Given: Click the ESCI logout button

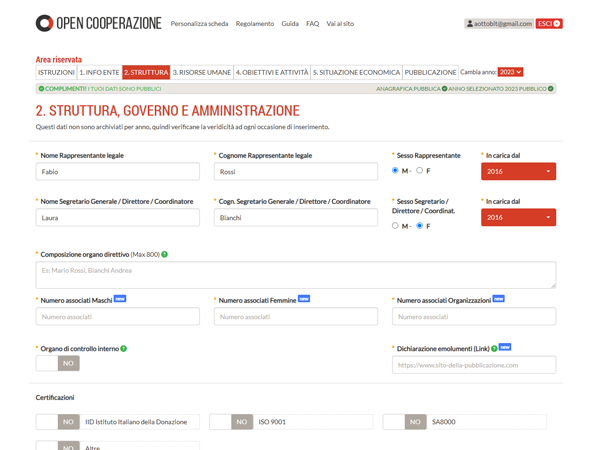Looking at the screenshot, I should click(x=549, y=23).
